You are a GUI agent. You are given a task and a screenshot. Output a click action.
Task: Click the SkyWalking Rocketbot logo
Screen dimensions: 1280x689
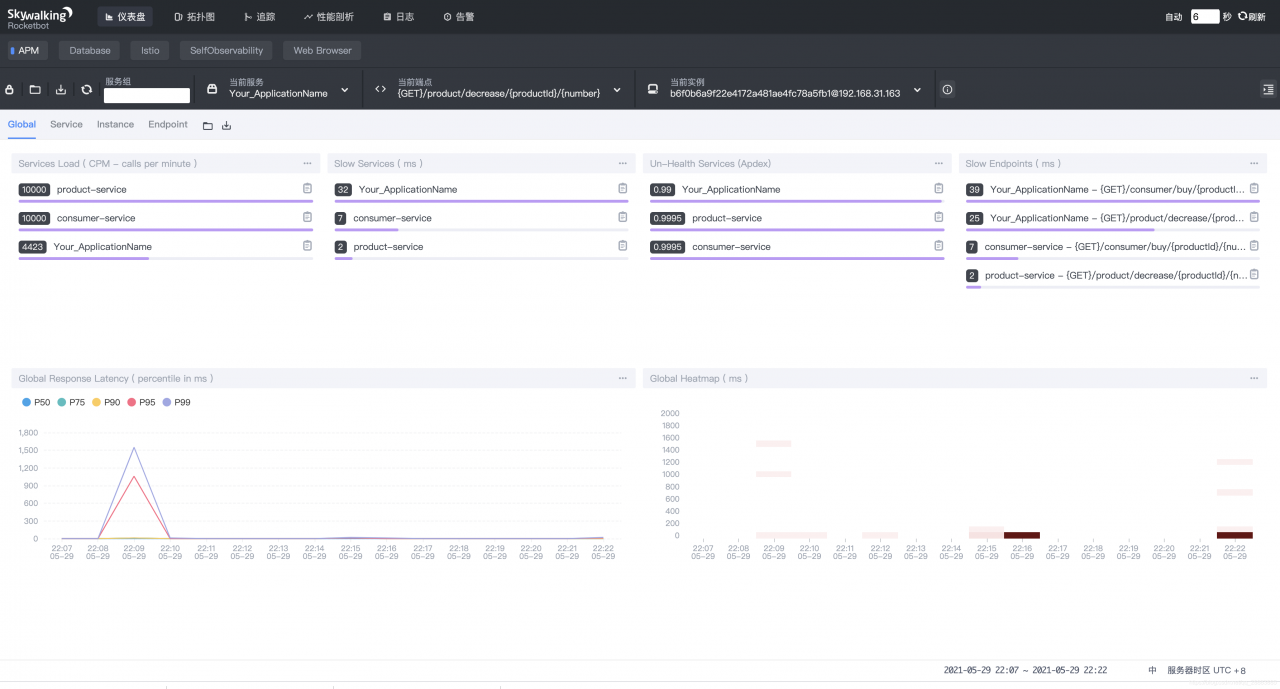(x=40, y=17)
